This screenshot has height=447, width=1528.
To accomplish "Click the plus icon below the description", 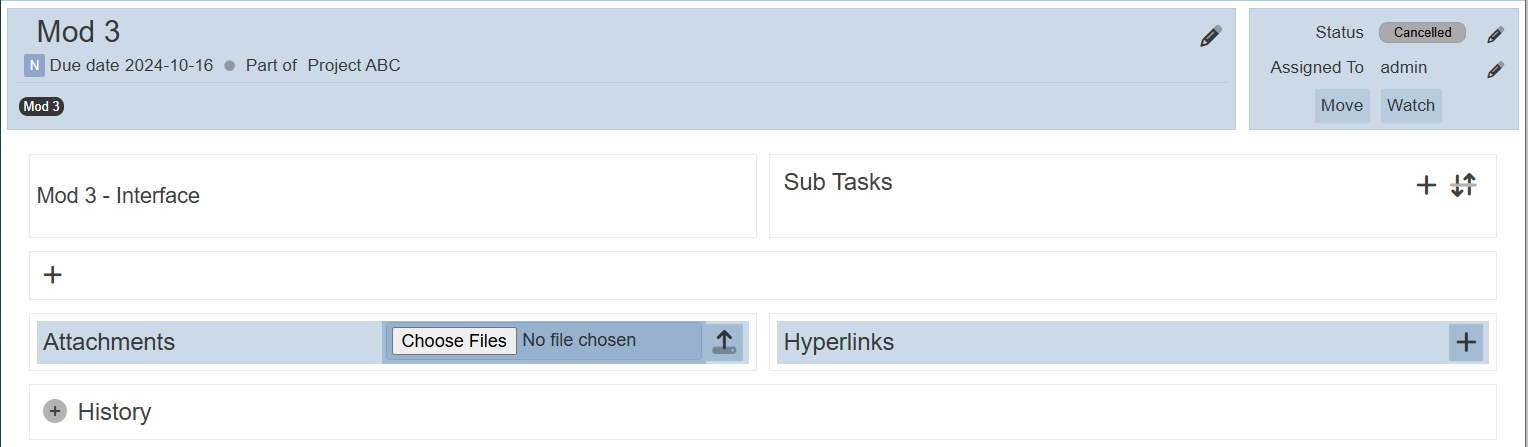I will (x=53, y=275).
